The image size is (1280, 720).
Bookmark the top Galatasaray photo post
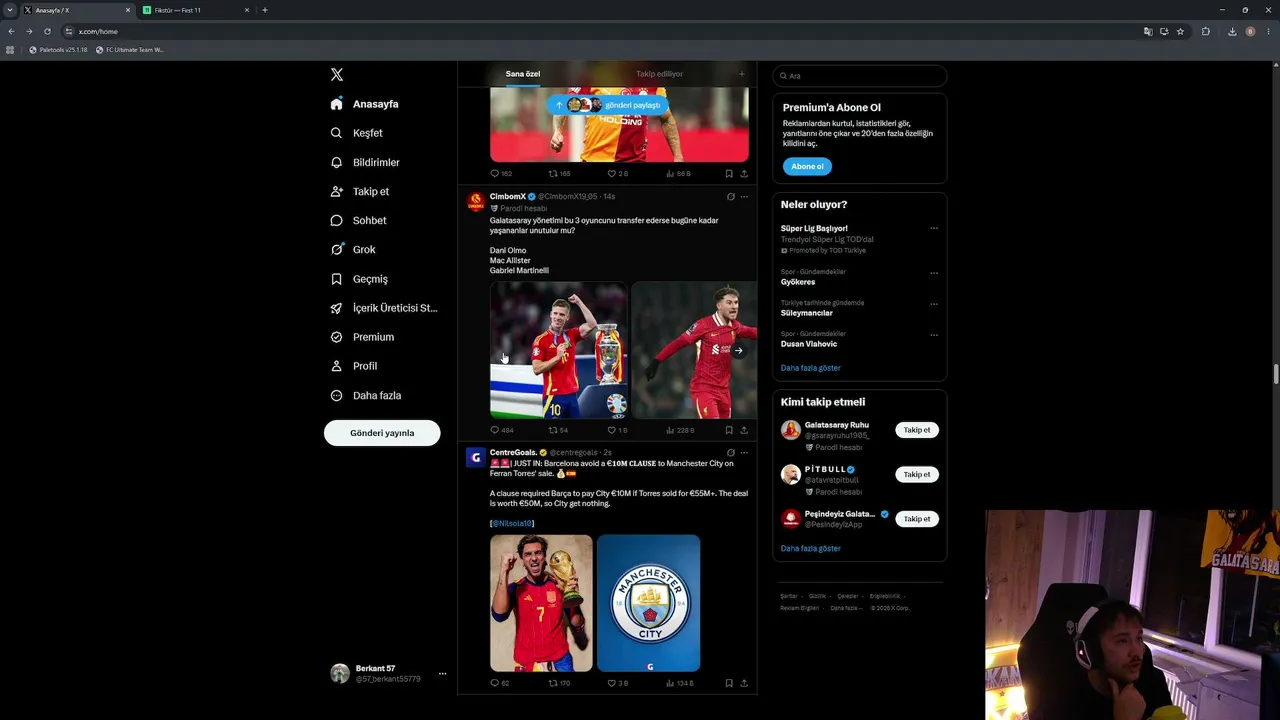(x=729, y=174)
